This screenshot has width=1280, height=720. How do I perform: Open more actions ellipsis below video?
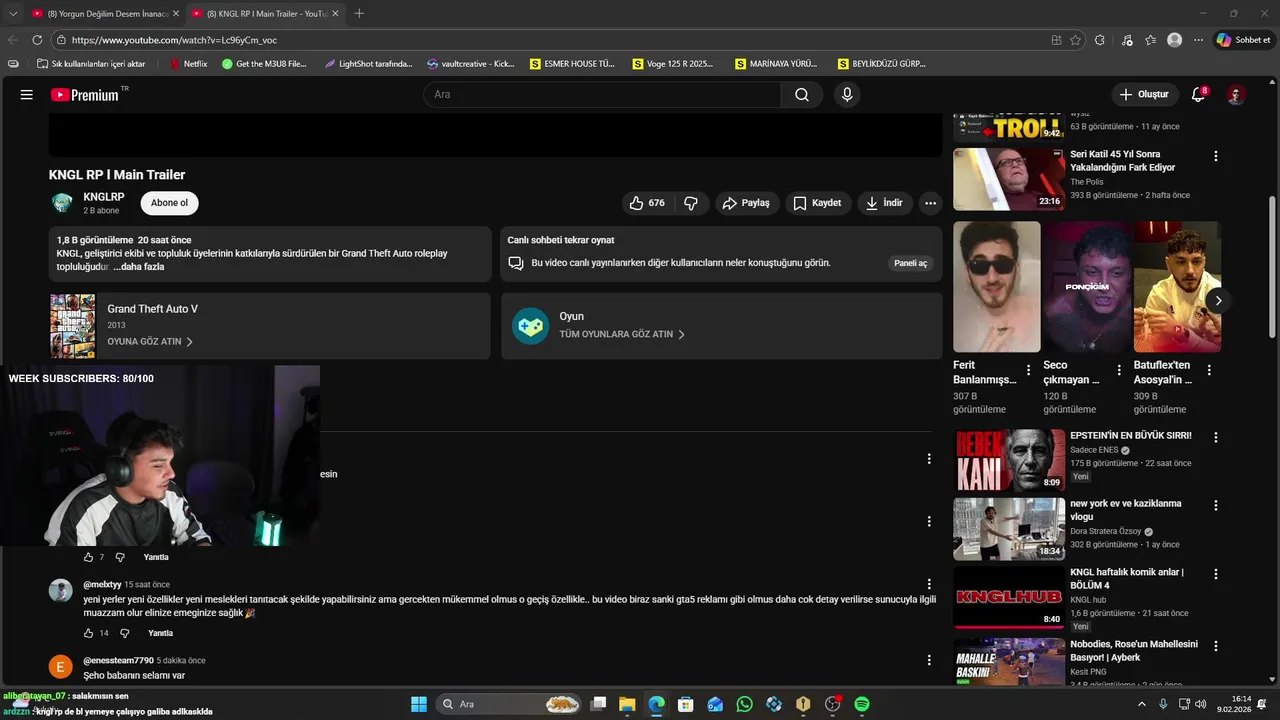click(930, 203)
